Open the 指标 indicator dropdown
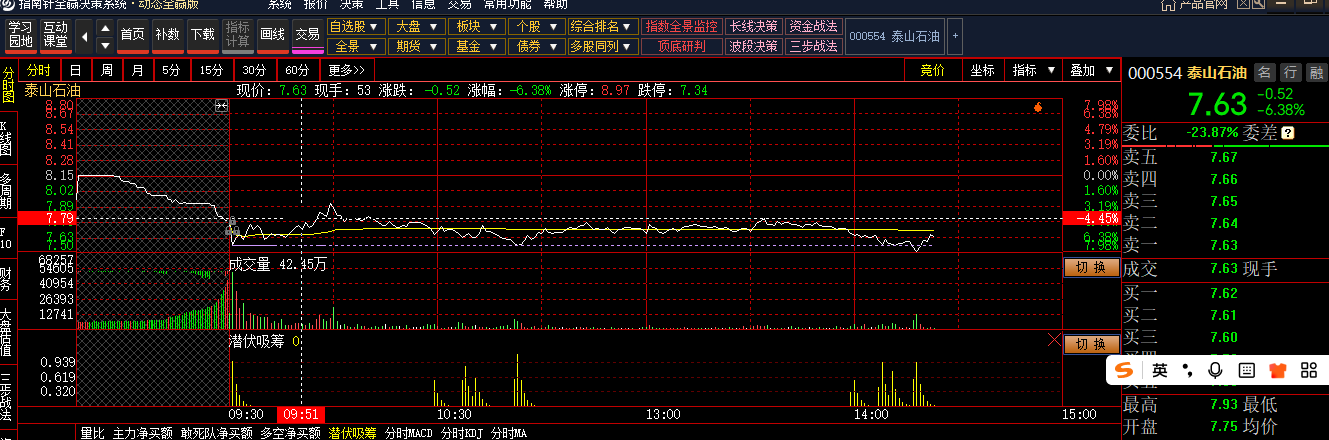Viewport: 1329px width, 440px height. [x=1033, y=70]
